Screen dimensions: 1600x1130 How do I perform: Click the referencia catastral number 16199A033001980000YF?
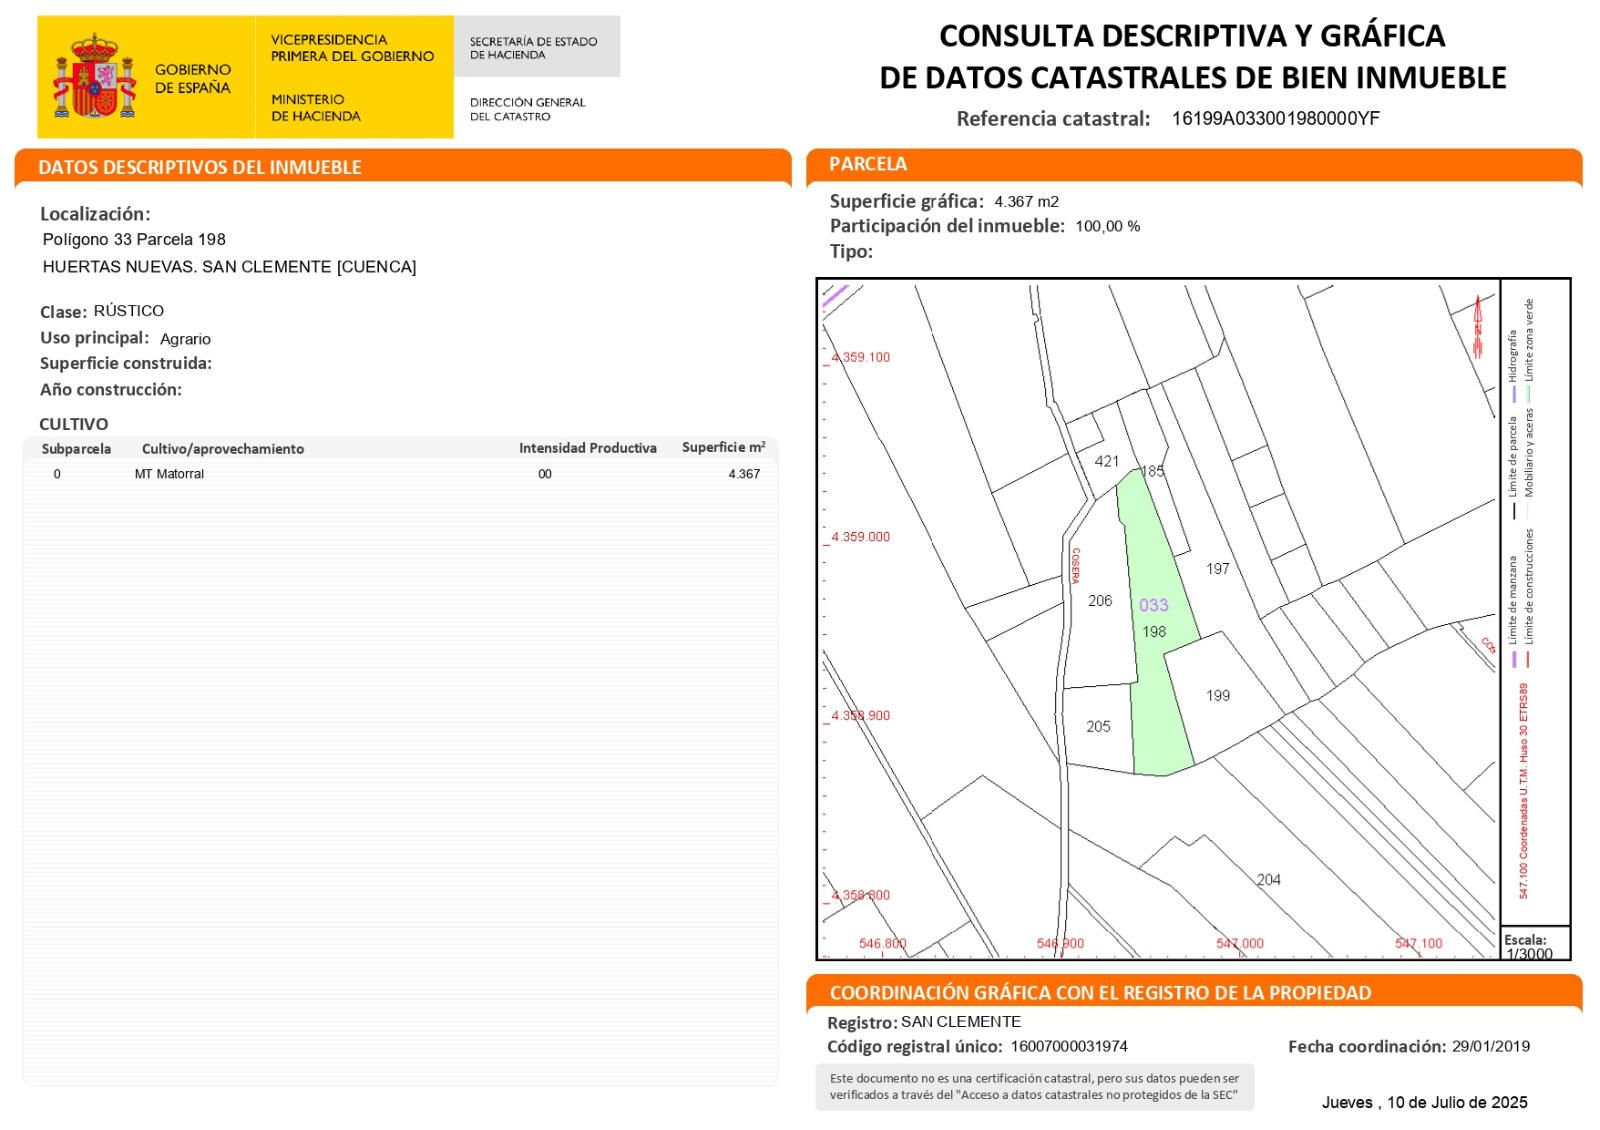[1275, 119]
